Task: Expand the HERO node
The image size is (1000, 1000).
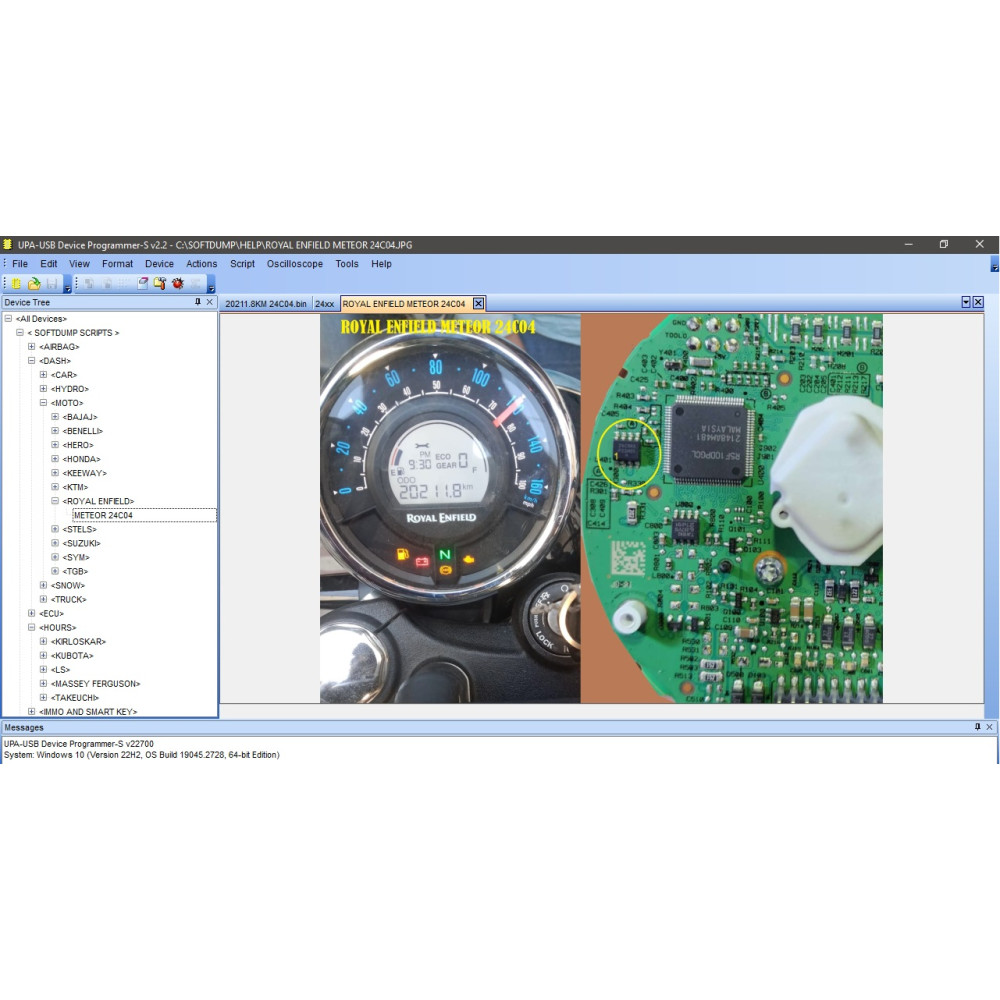Action: point(55,445)
